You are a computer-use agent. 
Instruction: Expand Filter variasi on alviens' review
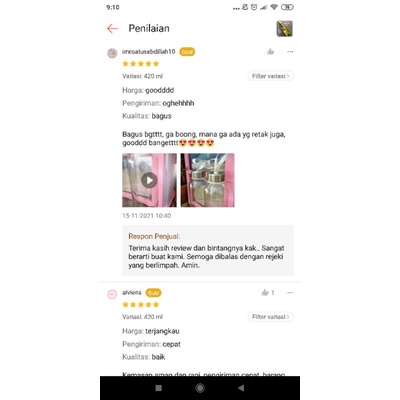coord(270,317)
